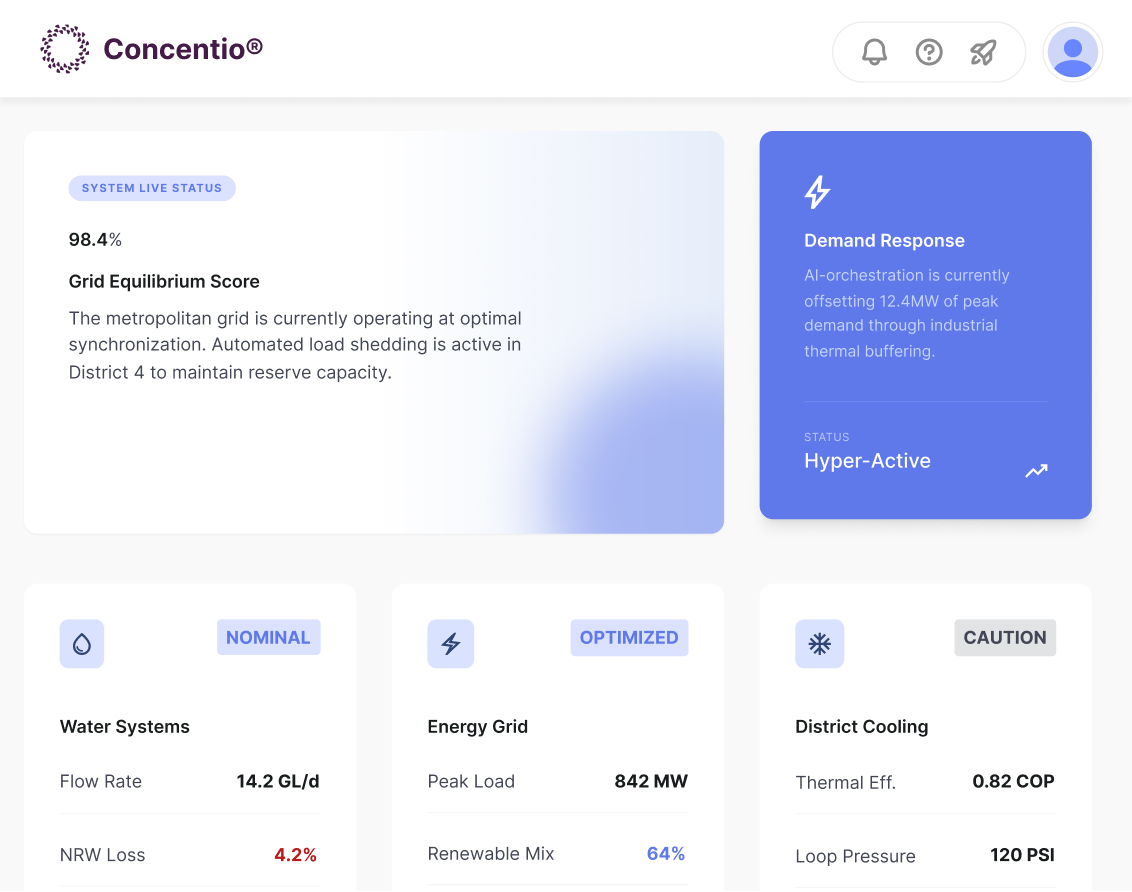Open the Grid Equilibrium Score heading

click(x=164, y=282)
